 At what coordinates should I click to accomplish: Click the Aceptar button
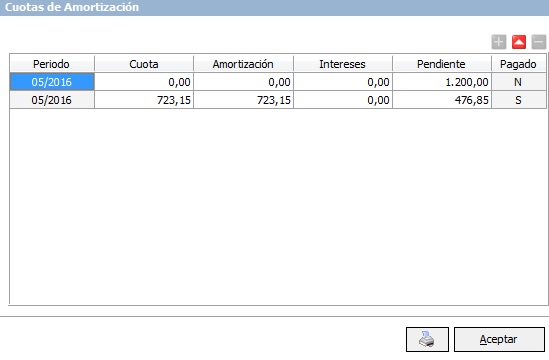[x=499, y=339]
